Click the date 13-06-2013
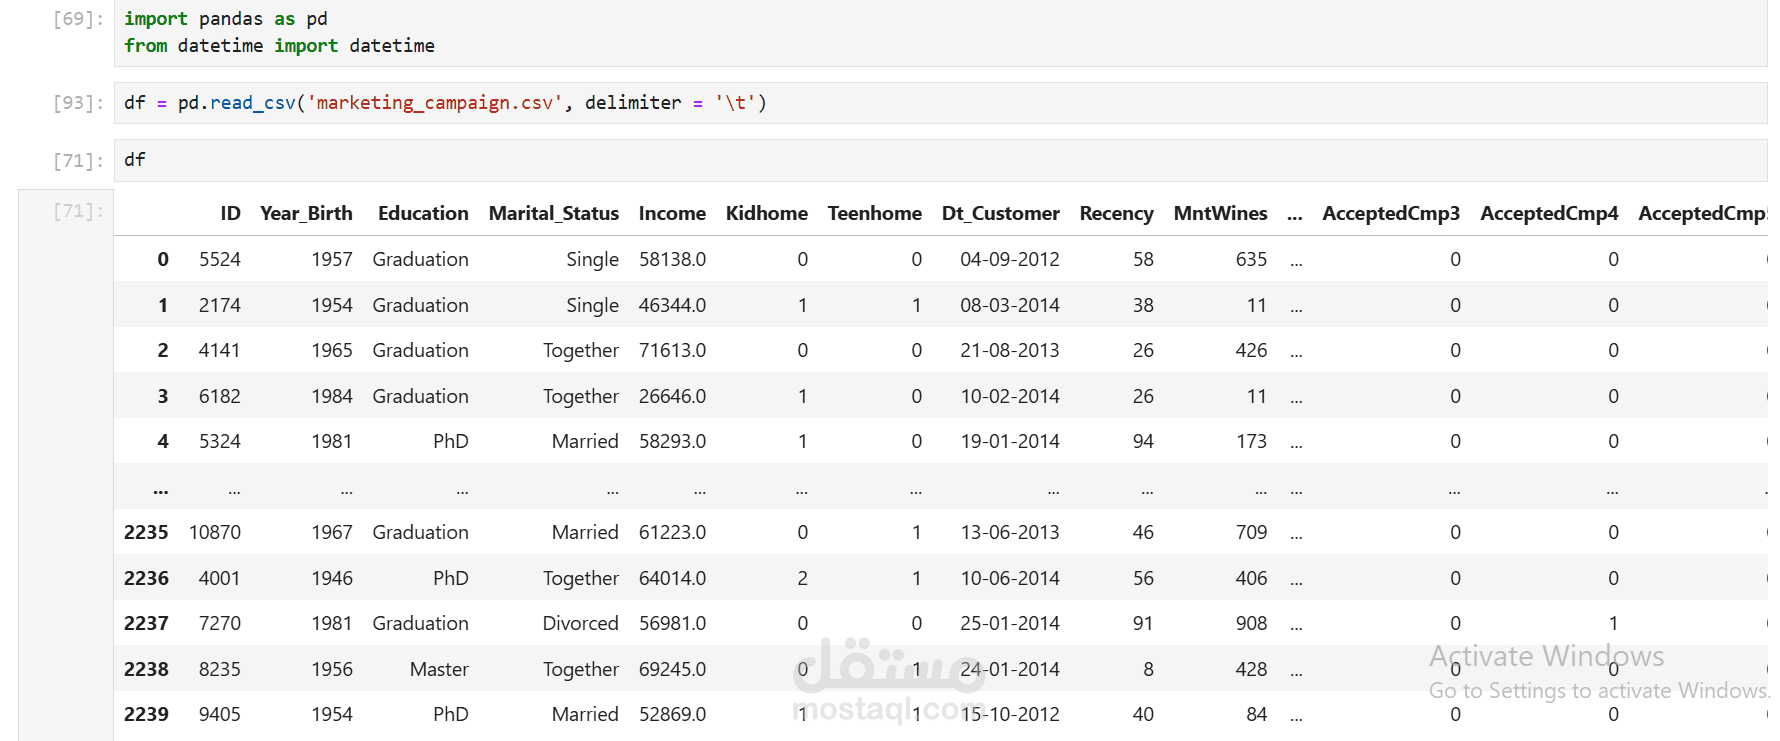The width and height of the screenshot is (1780, 741). coord(1010,532)
